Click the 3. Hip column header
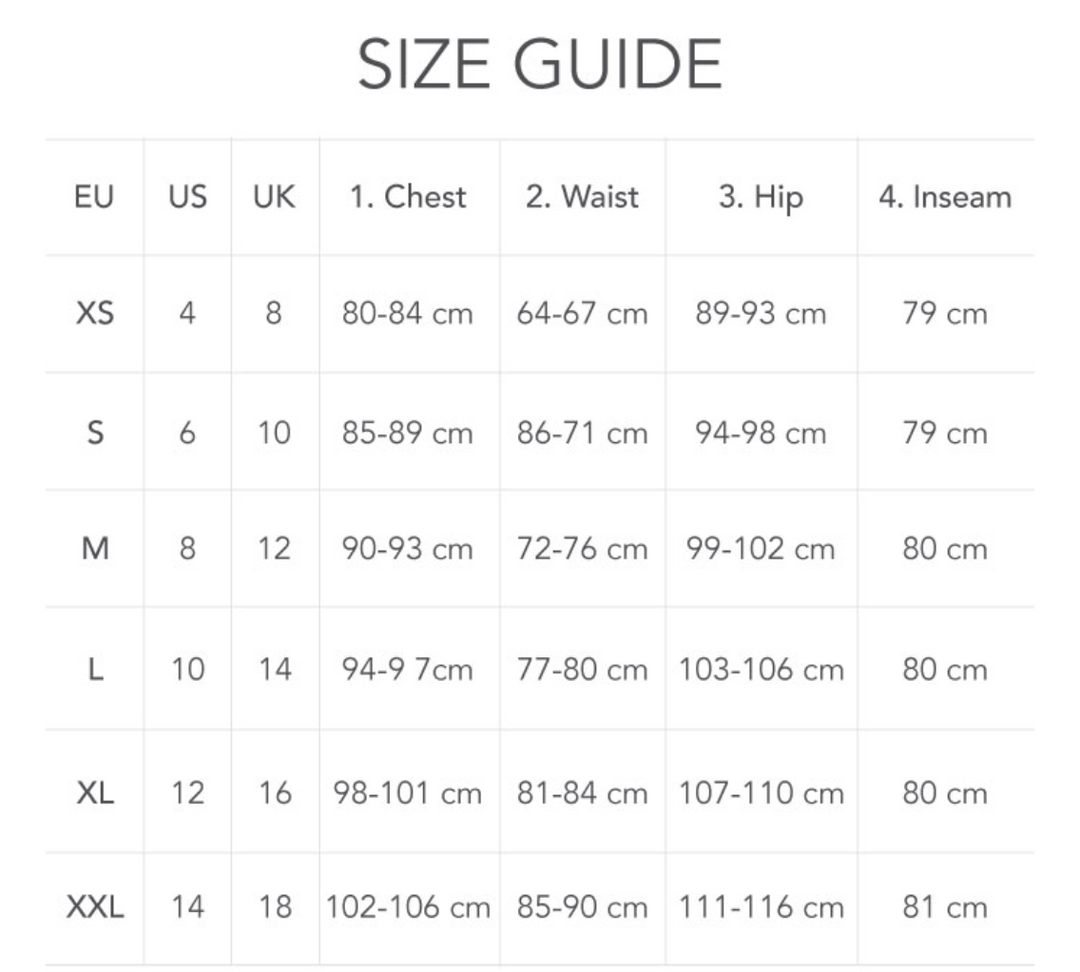Image resolution: width=1080 pixels, height=972 pixels. [x=760, y=197]
